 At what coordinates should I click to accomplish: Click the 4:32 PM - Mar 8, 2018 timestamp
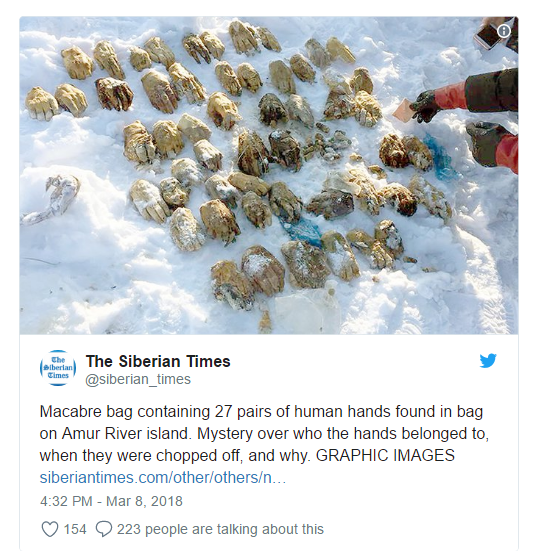click(111, 501)
